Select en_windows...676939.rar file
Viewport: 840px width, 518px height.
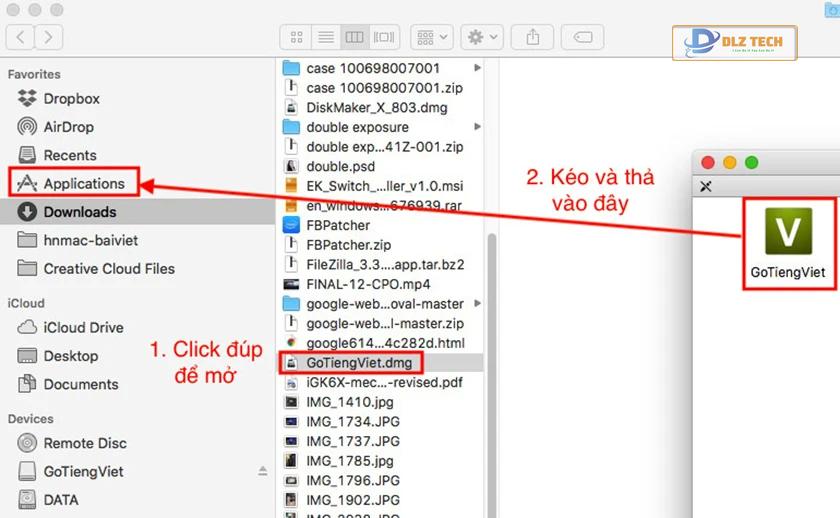coord(381,206)
